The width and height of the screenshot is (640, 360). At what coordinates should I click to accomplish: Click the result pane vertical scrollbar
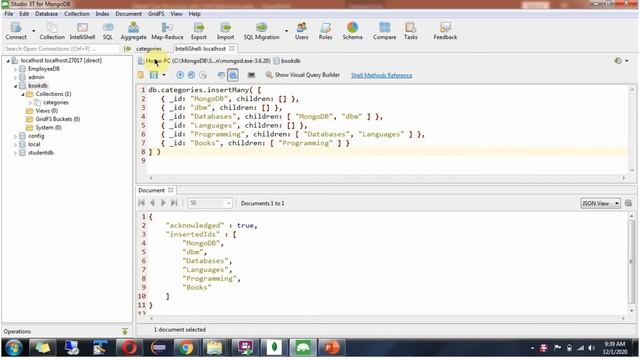point(631,263)
